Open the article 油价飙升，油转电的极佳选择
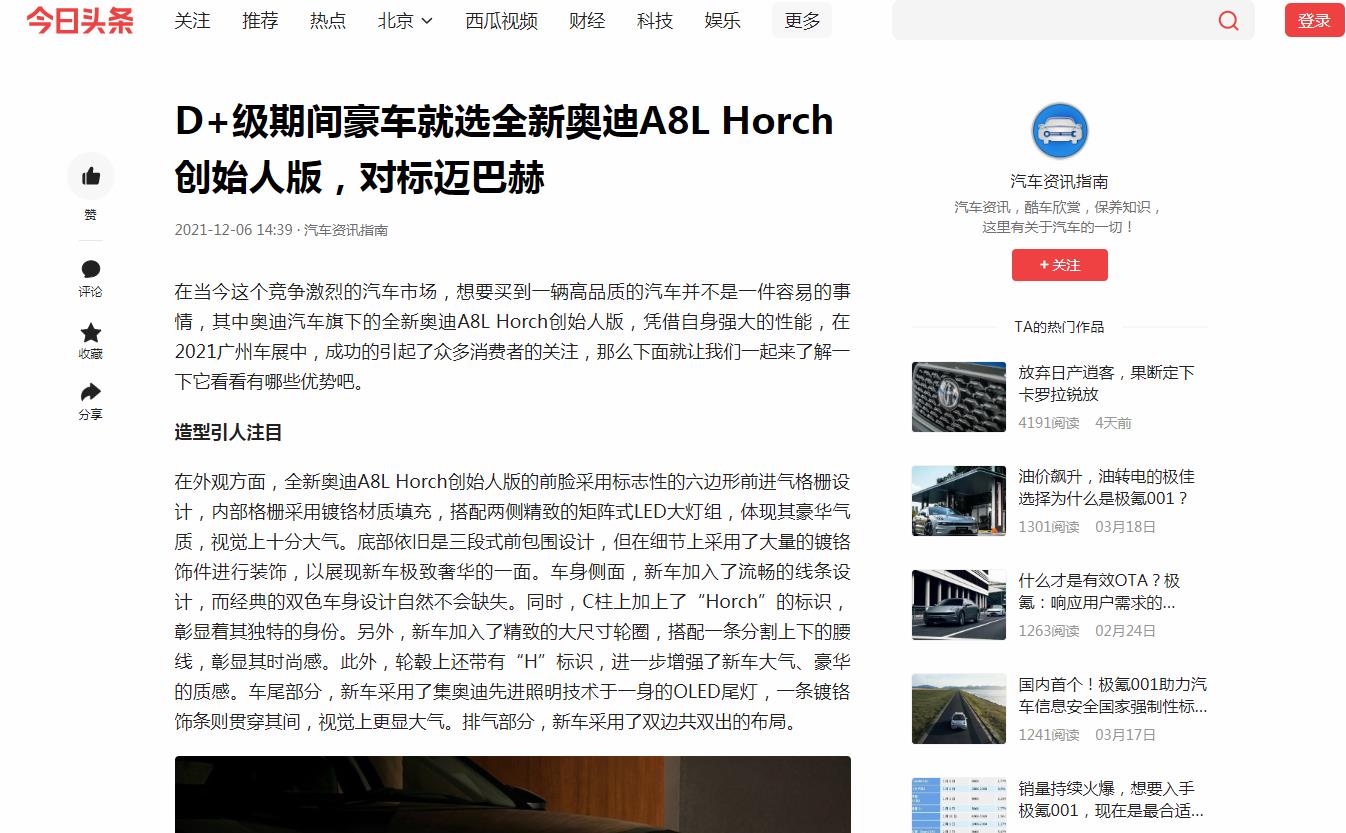 coord(1106,487)
